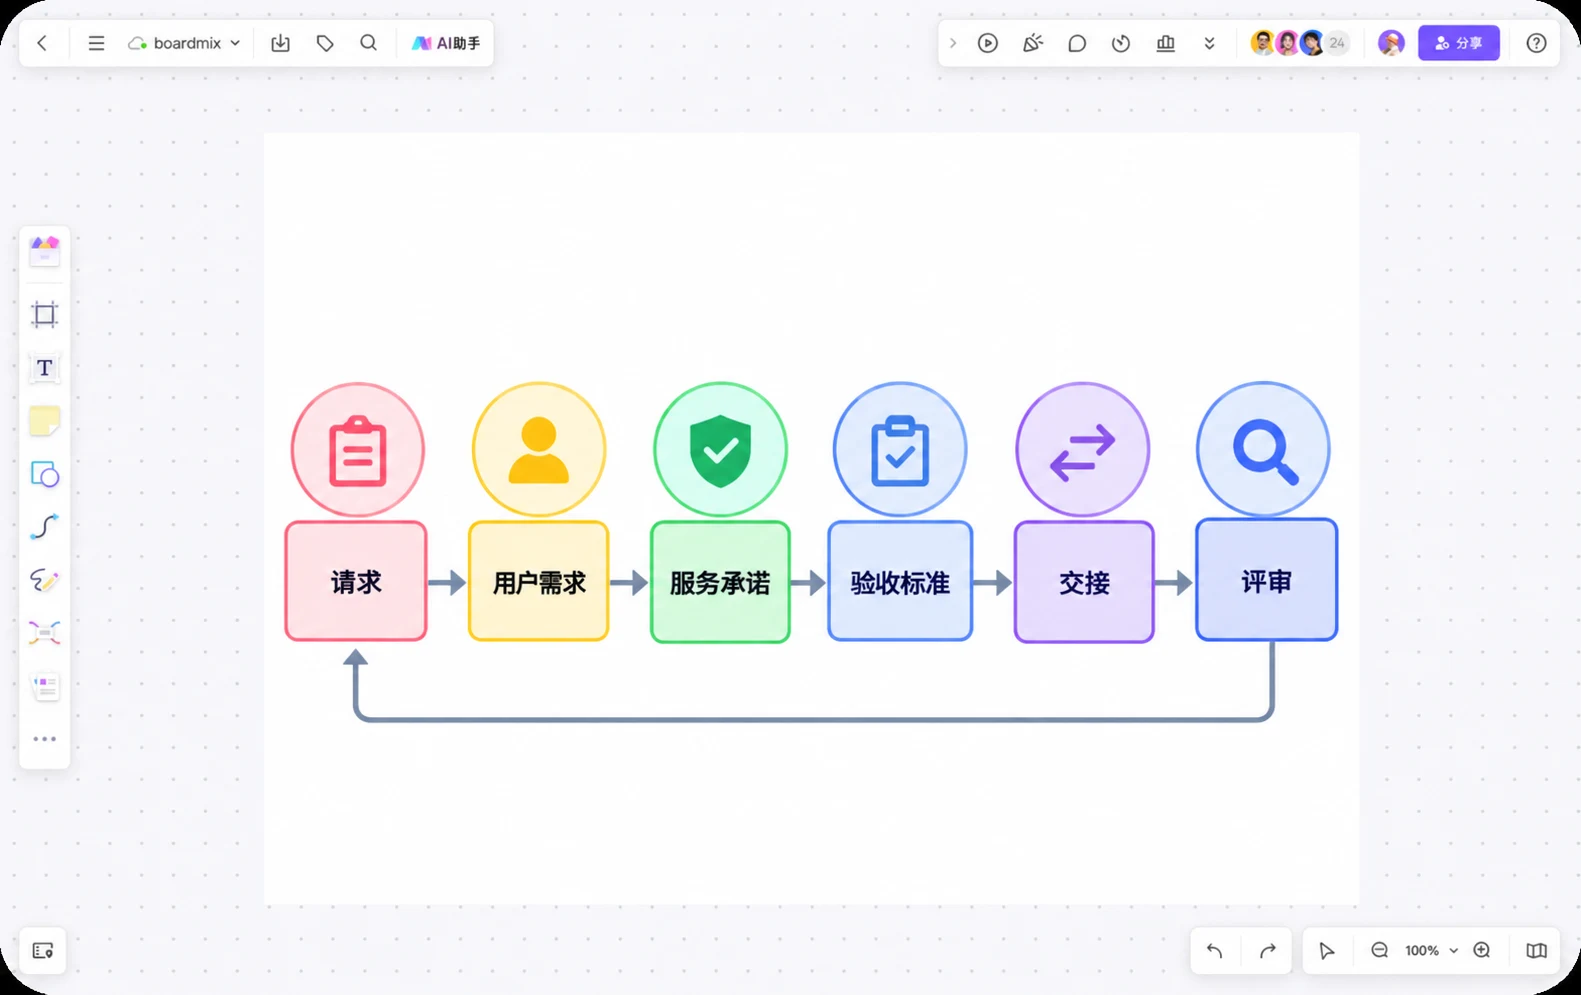Open search with the magnifier toolbar icon
The image size is (1581, 995).
pyautogui.click(x=369, y=43)
